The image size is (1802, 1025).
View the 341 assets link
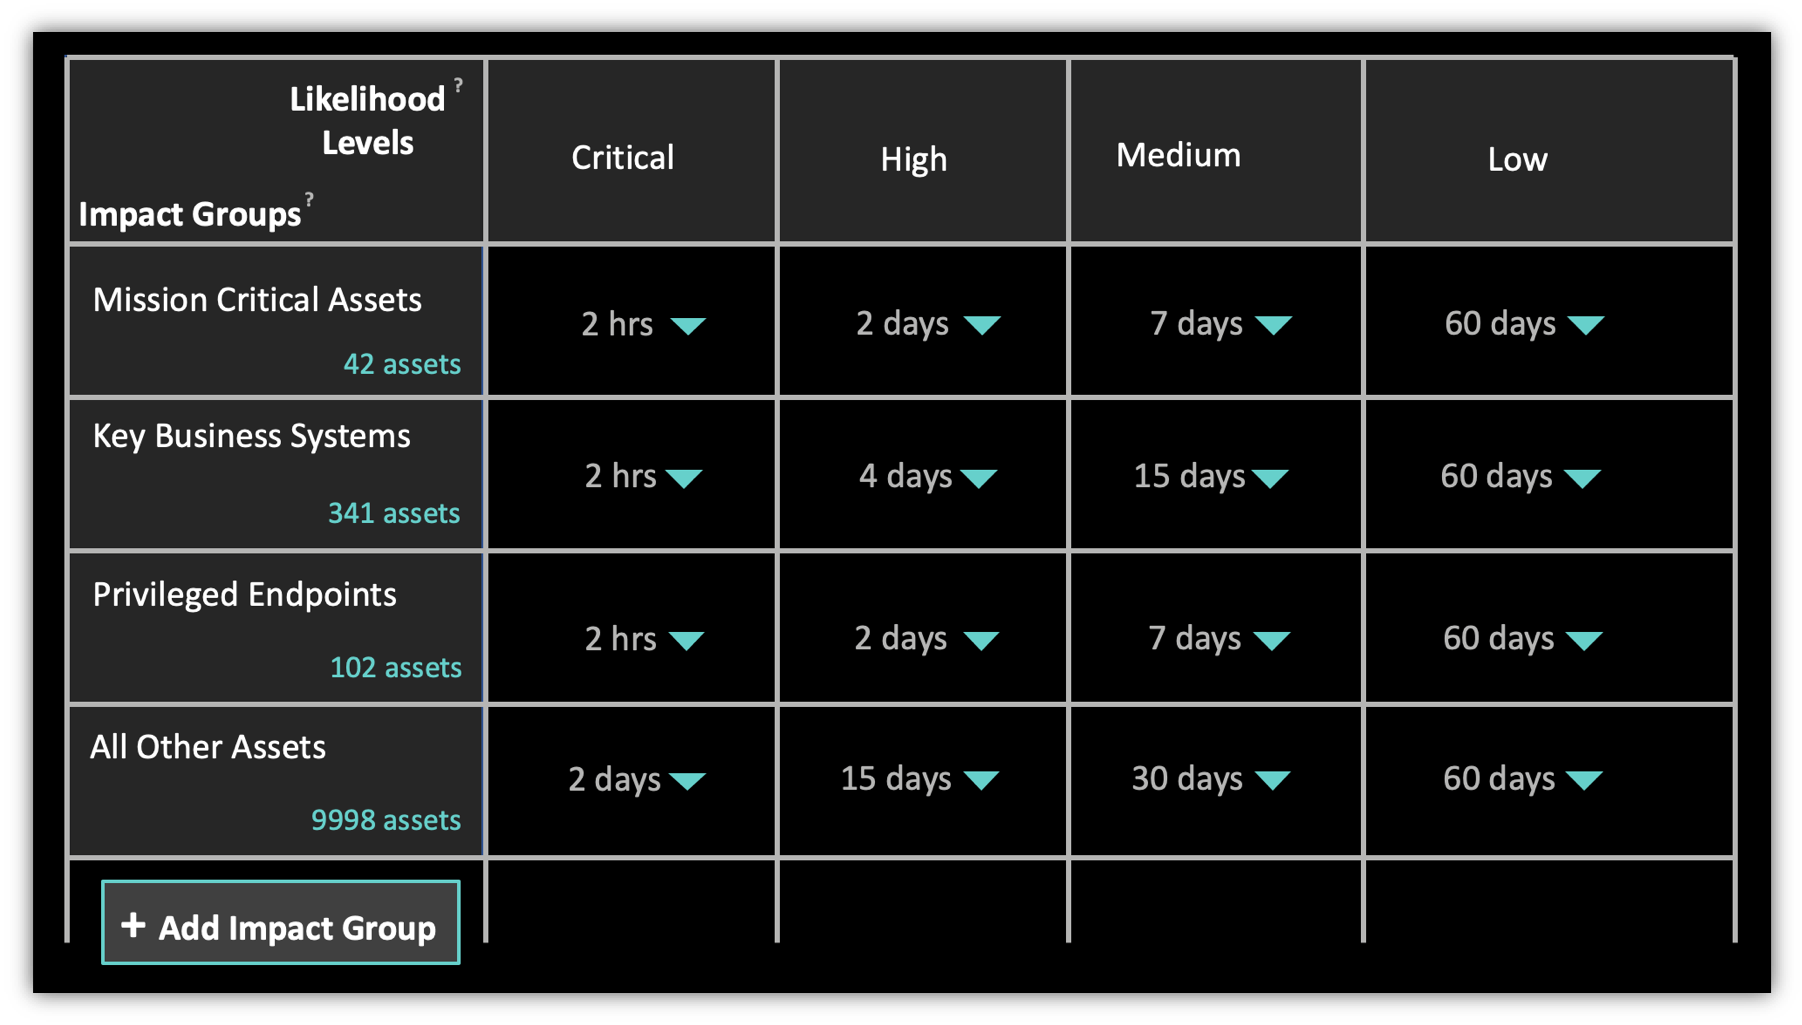[394, 513]
